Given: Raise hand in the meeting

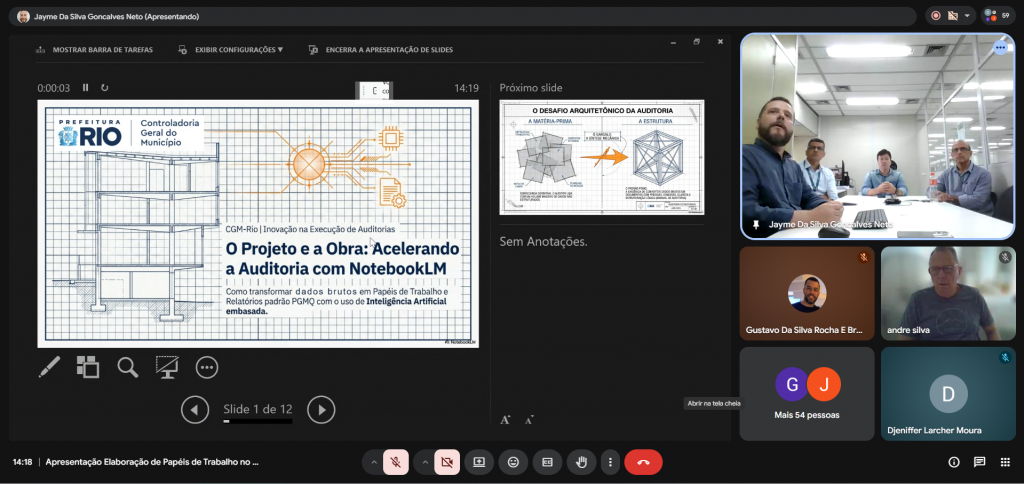Looking at the screenshot, I should (x=581, y=462).
